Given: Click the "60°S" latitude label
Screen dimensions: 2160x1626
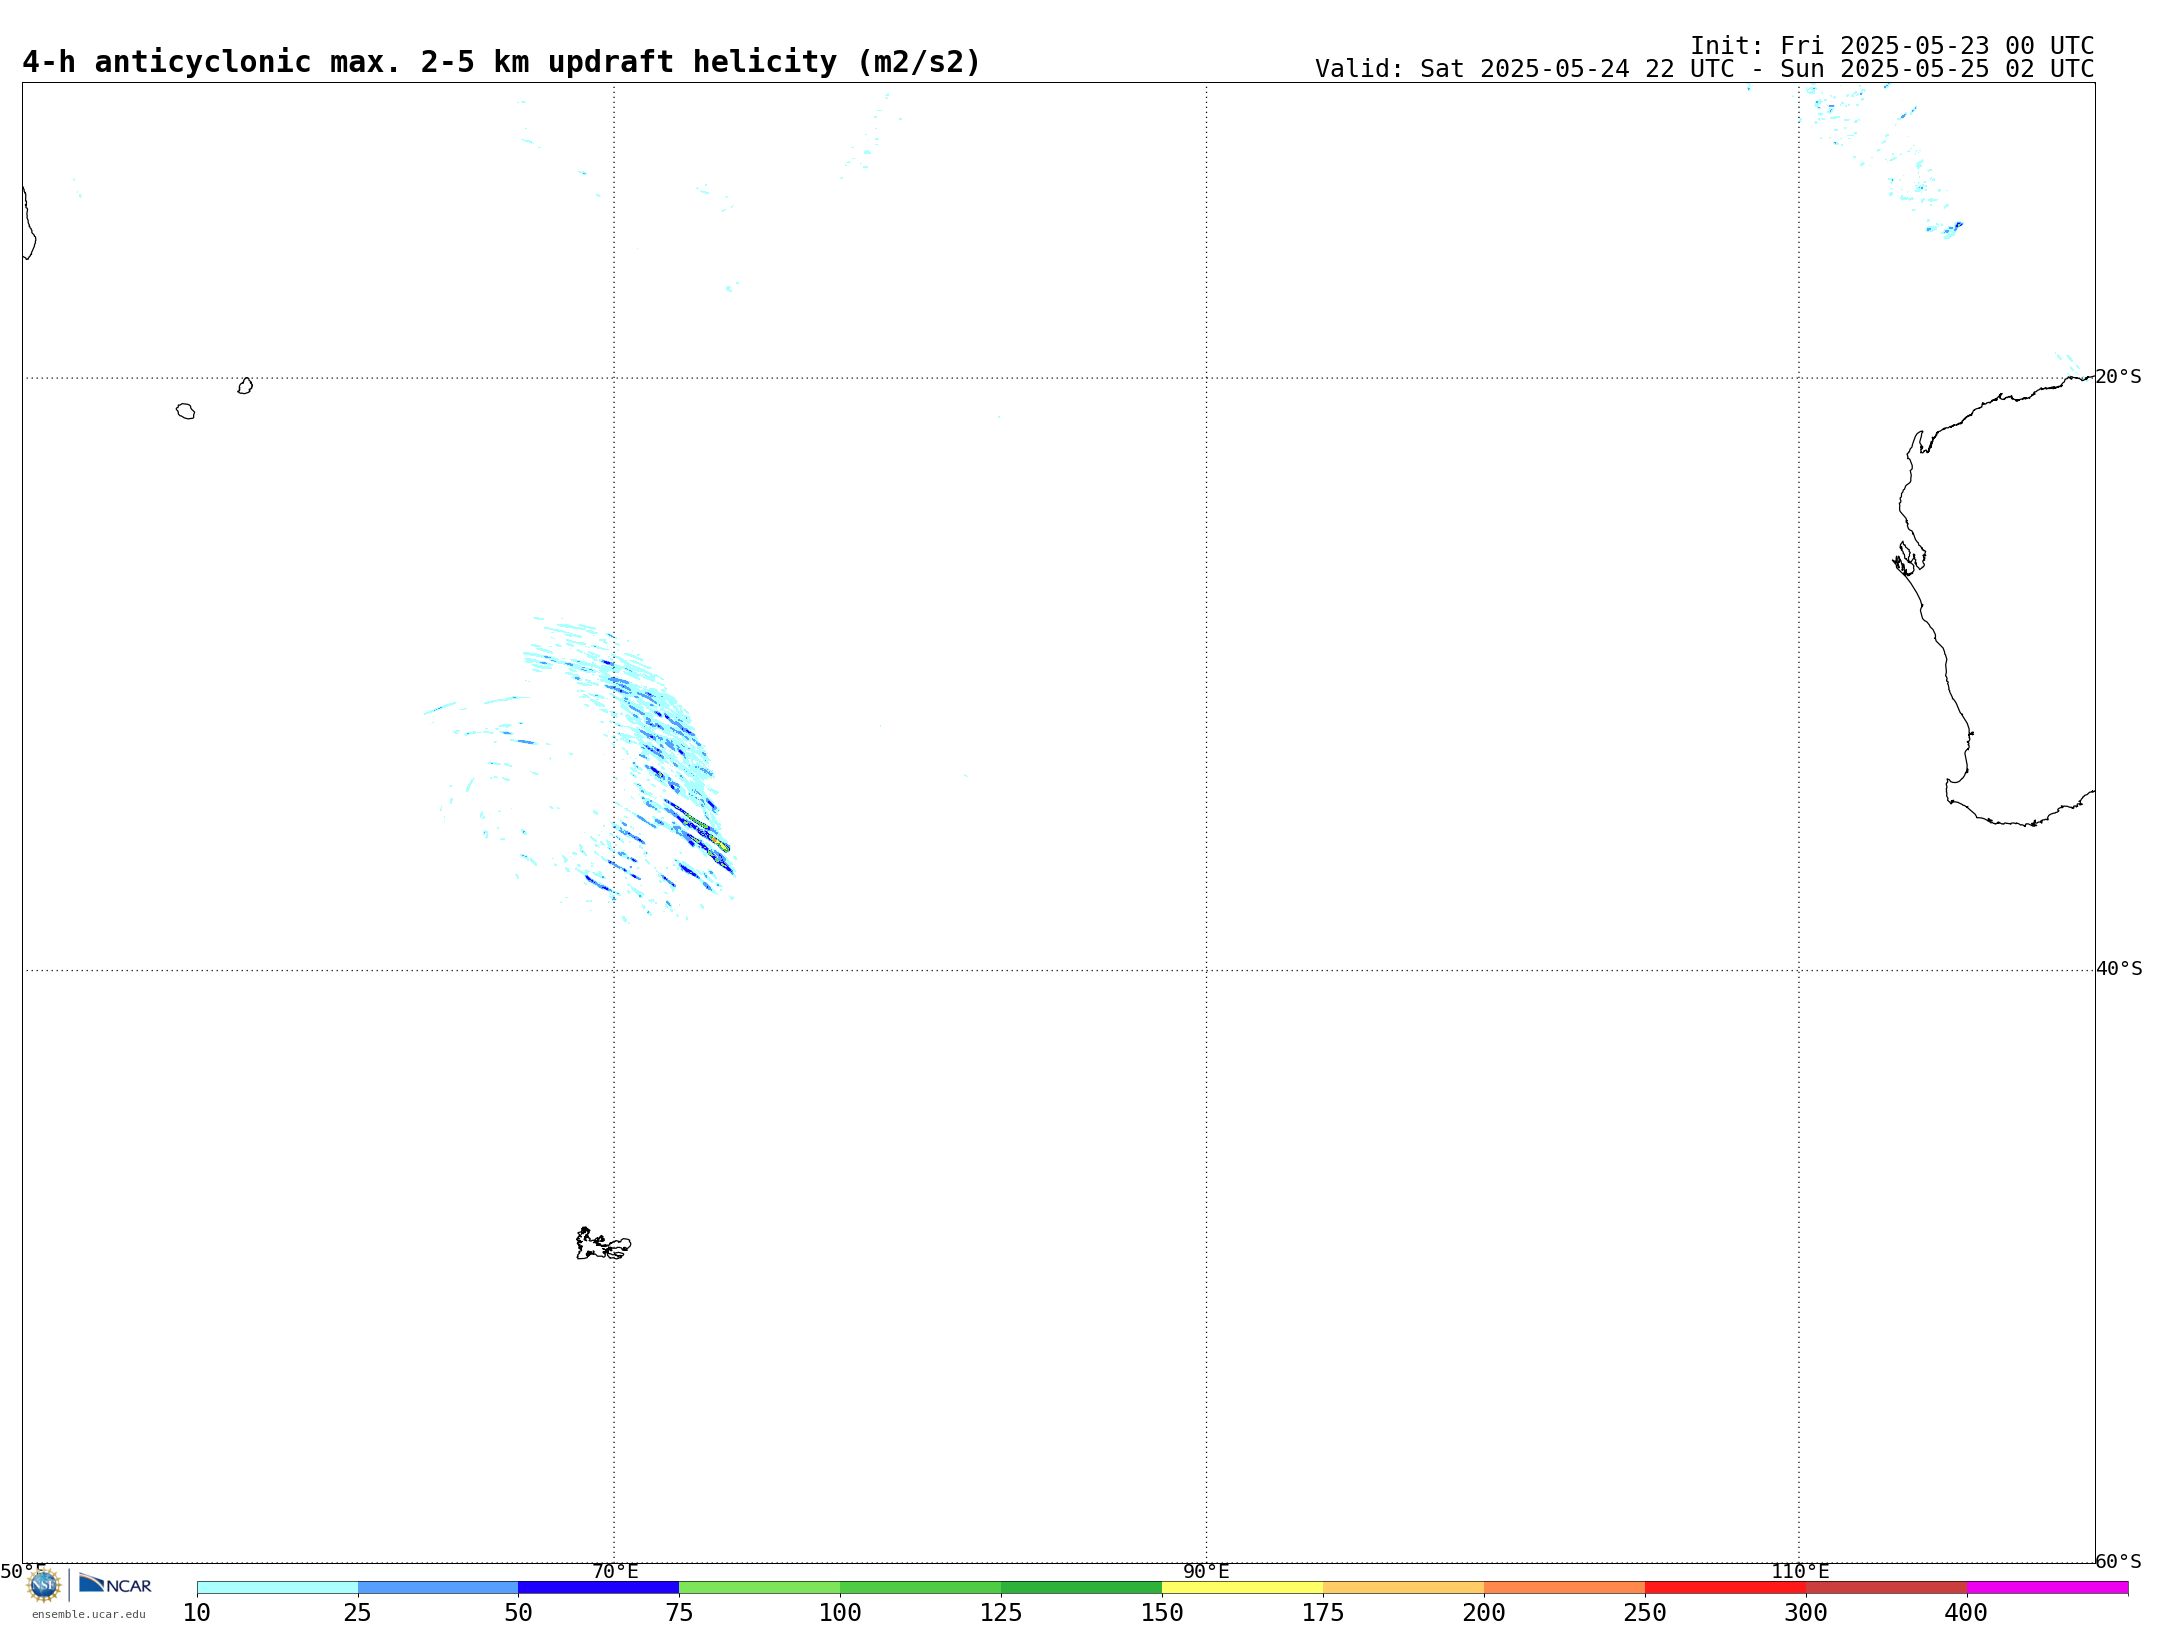Looking at the screenshot, I should pos(2119,1561).
